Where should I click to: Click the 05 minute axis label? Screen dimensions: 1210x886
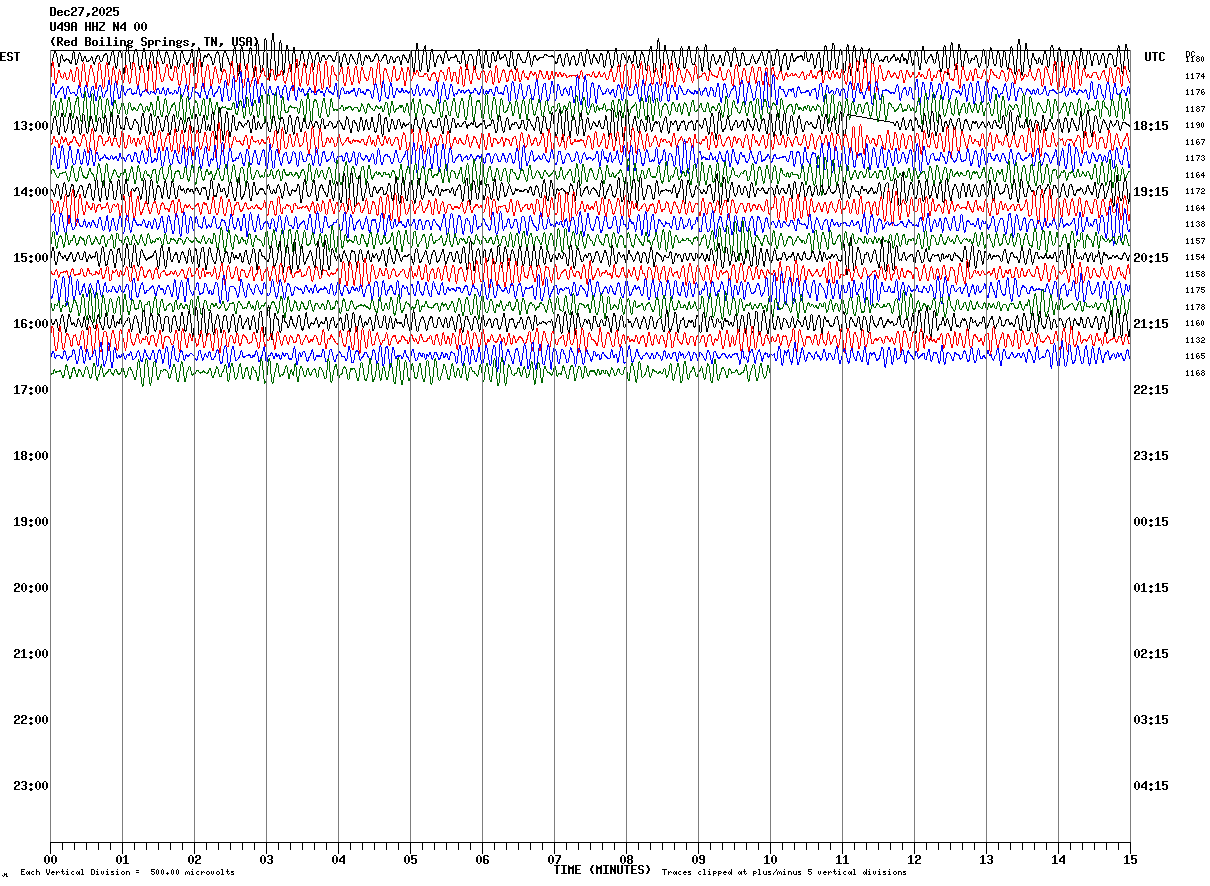click(x=410, y=859)
